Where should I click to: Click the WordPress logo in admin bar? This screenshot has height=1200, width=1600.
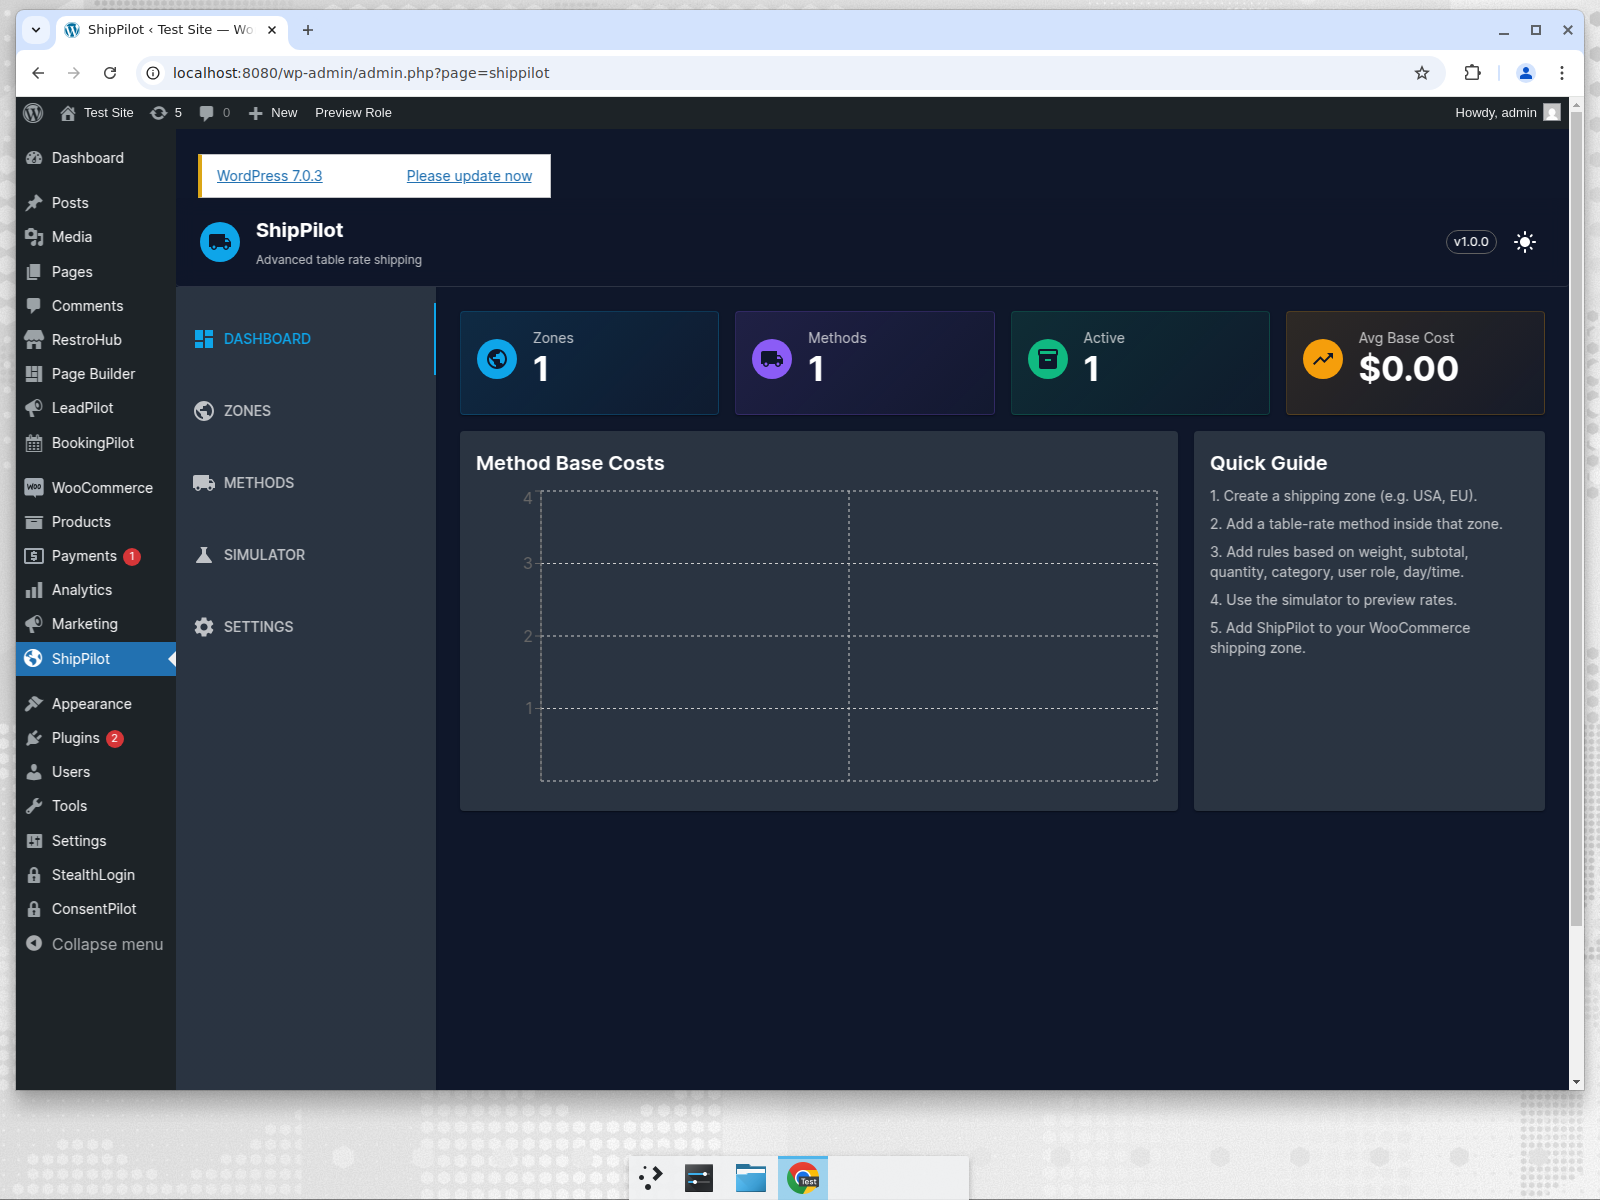pyautogui.click(x=33, y=113)
